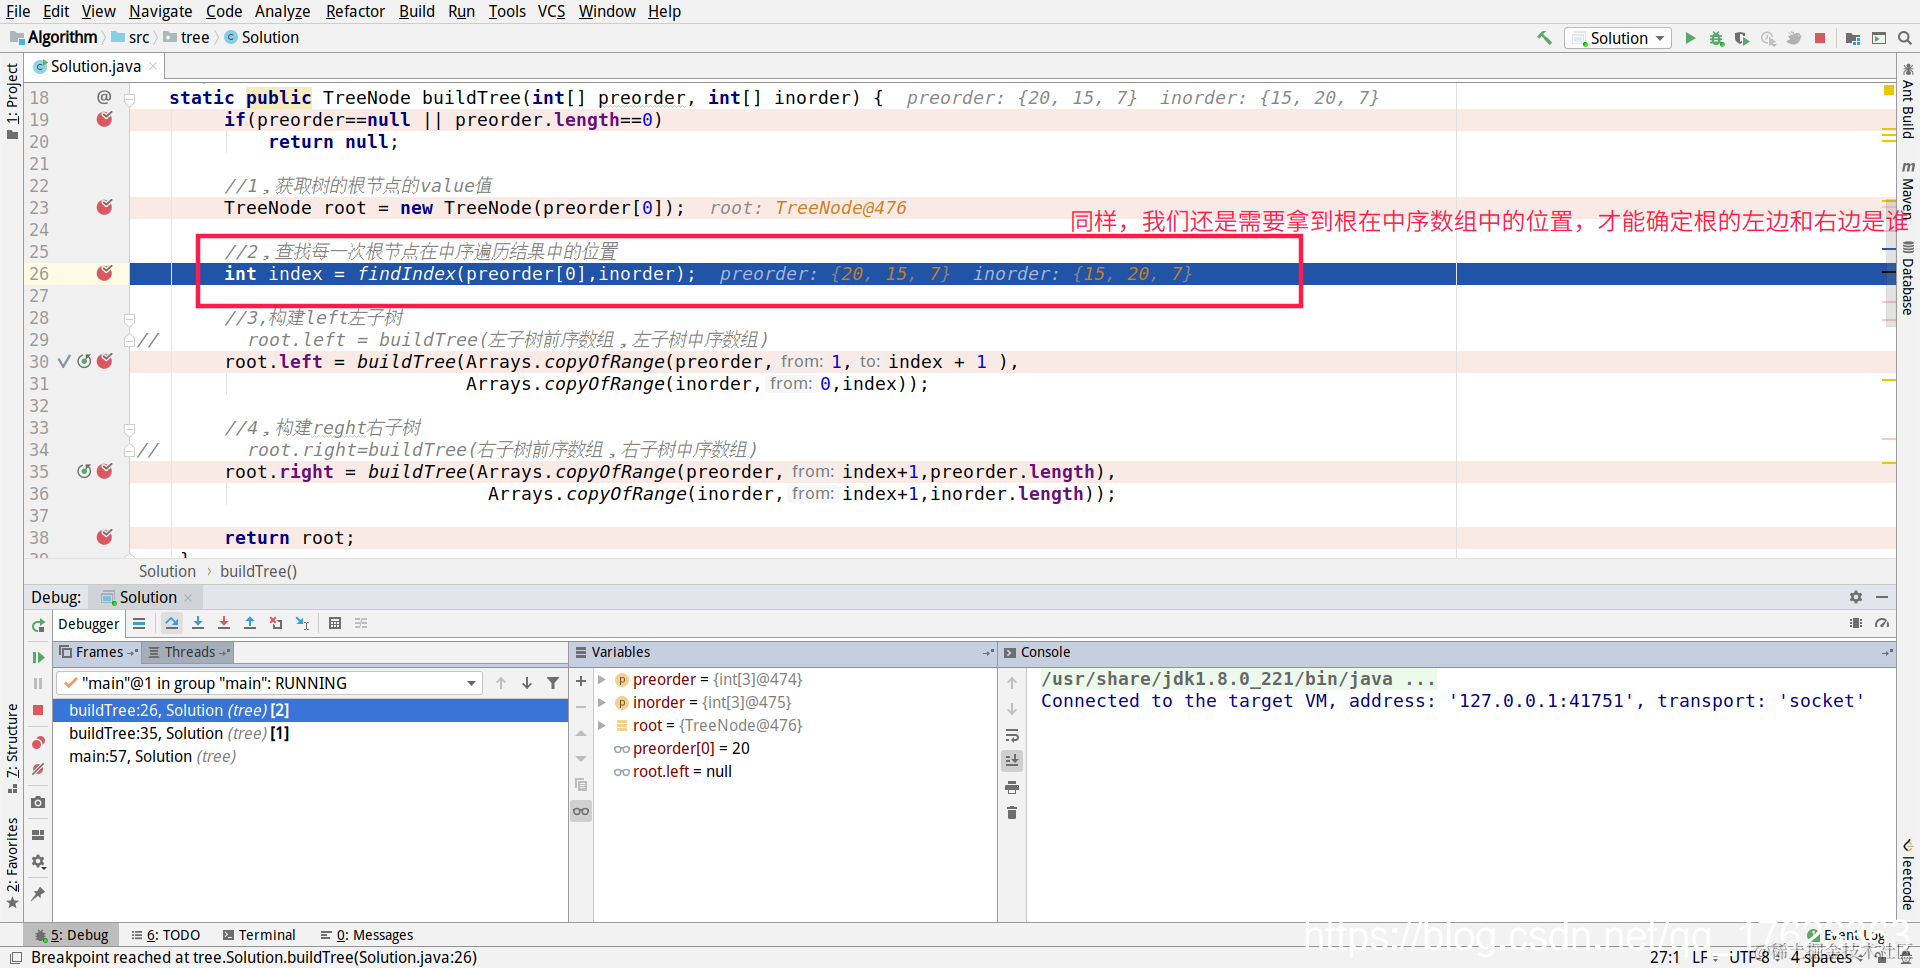Run the Solution configuration with the green arrow
The width and height of the screenshot is (1920, 968).
click(x=1690, y=38)
